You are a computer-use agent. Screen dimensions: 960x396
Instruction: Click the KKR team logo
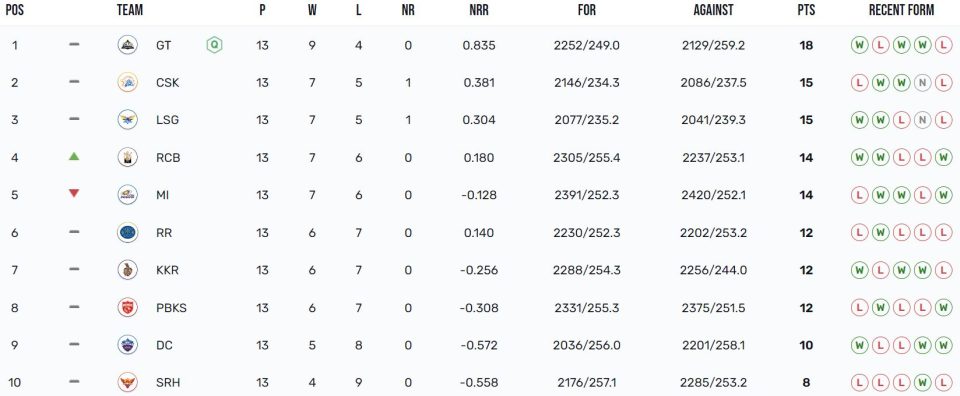[x=128, y=270]
